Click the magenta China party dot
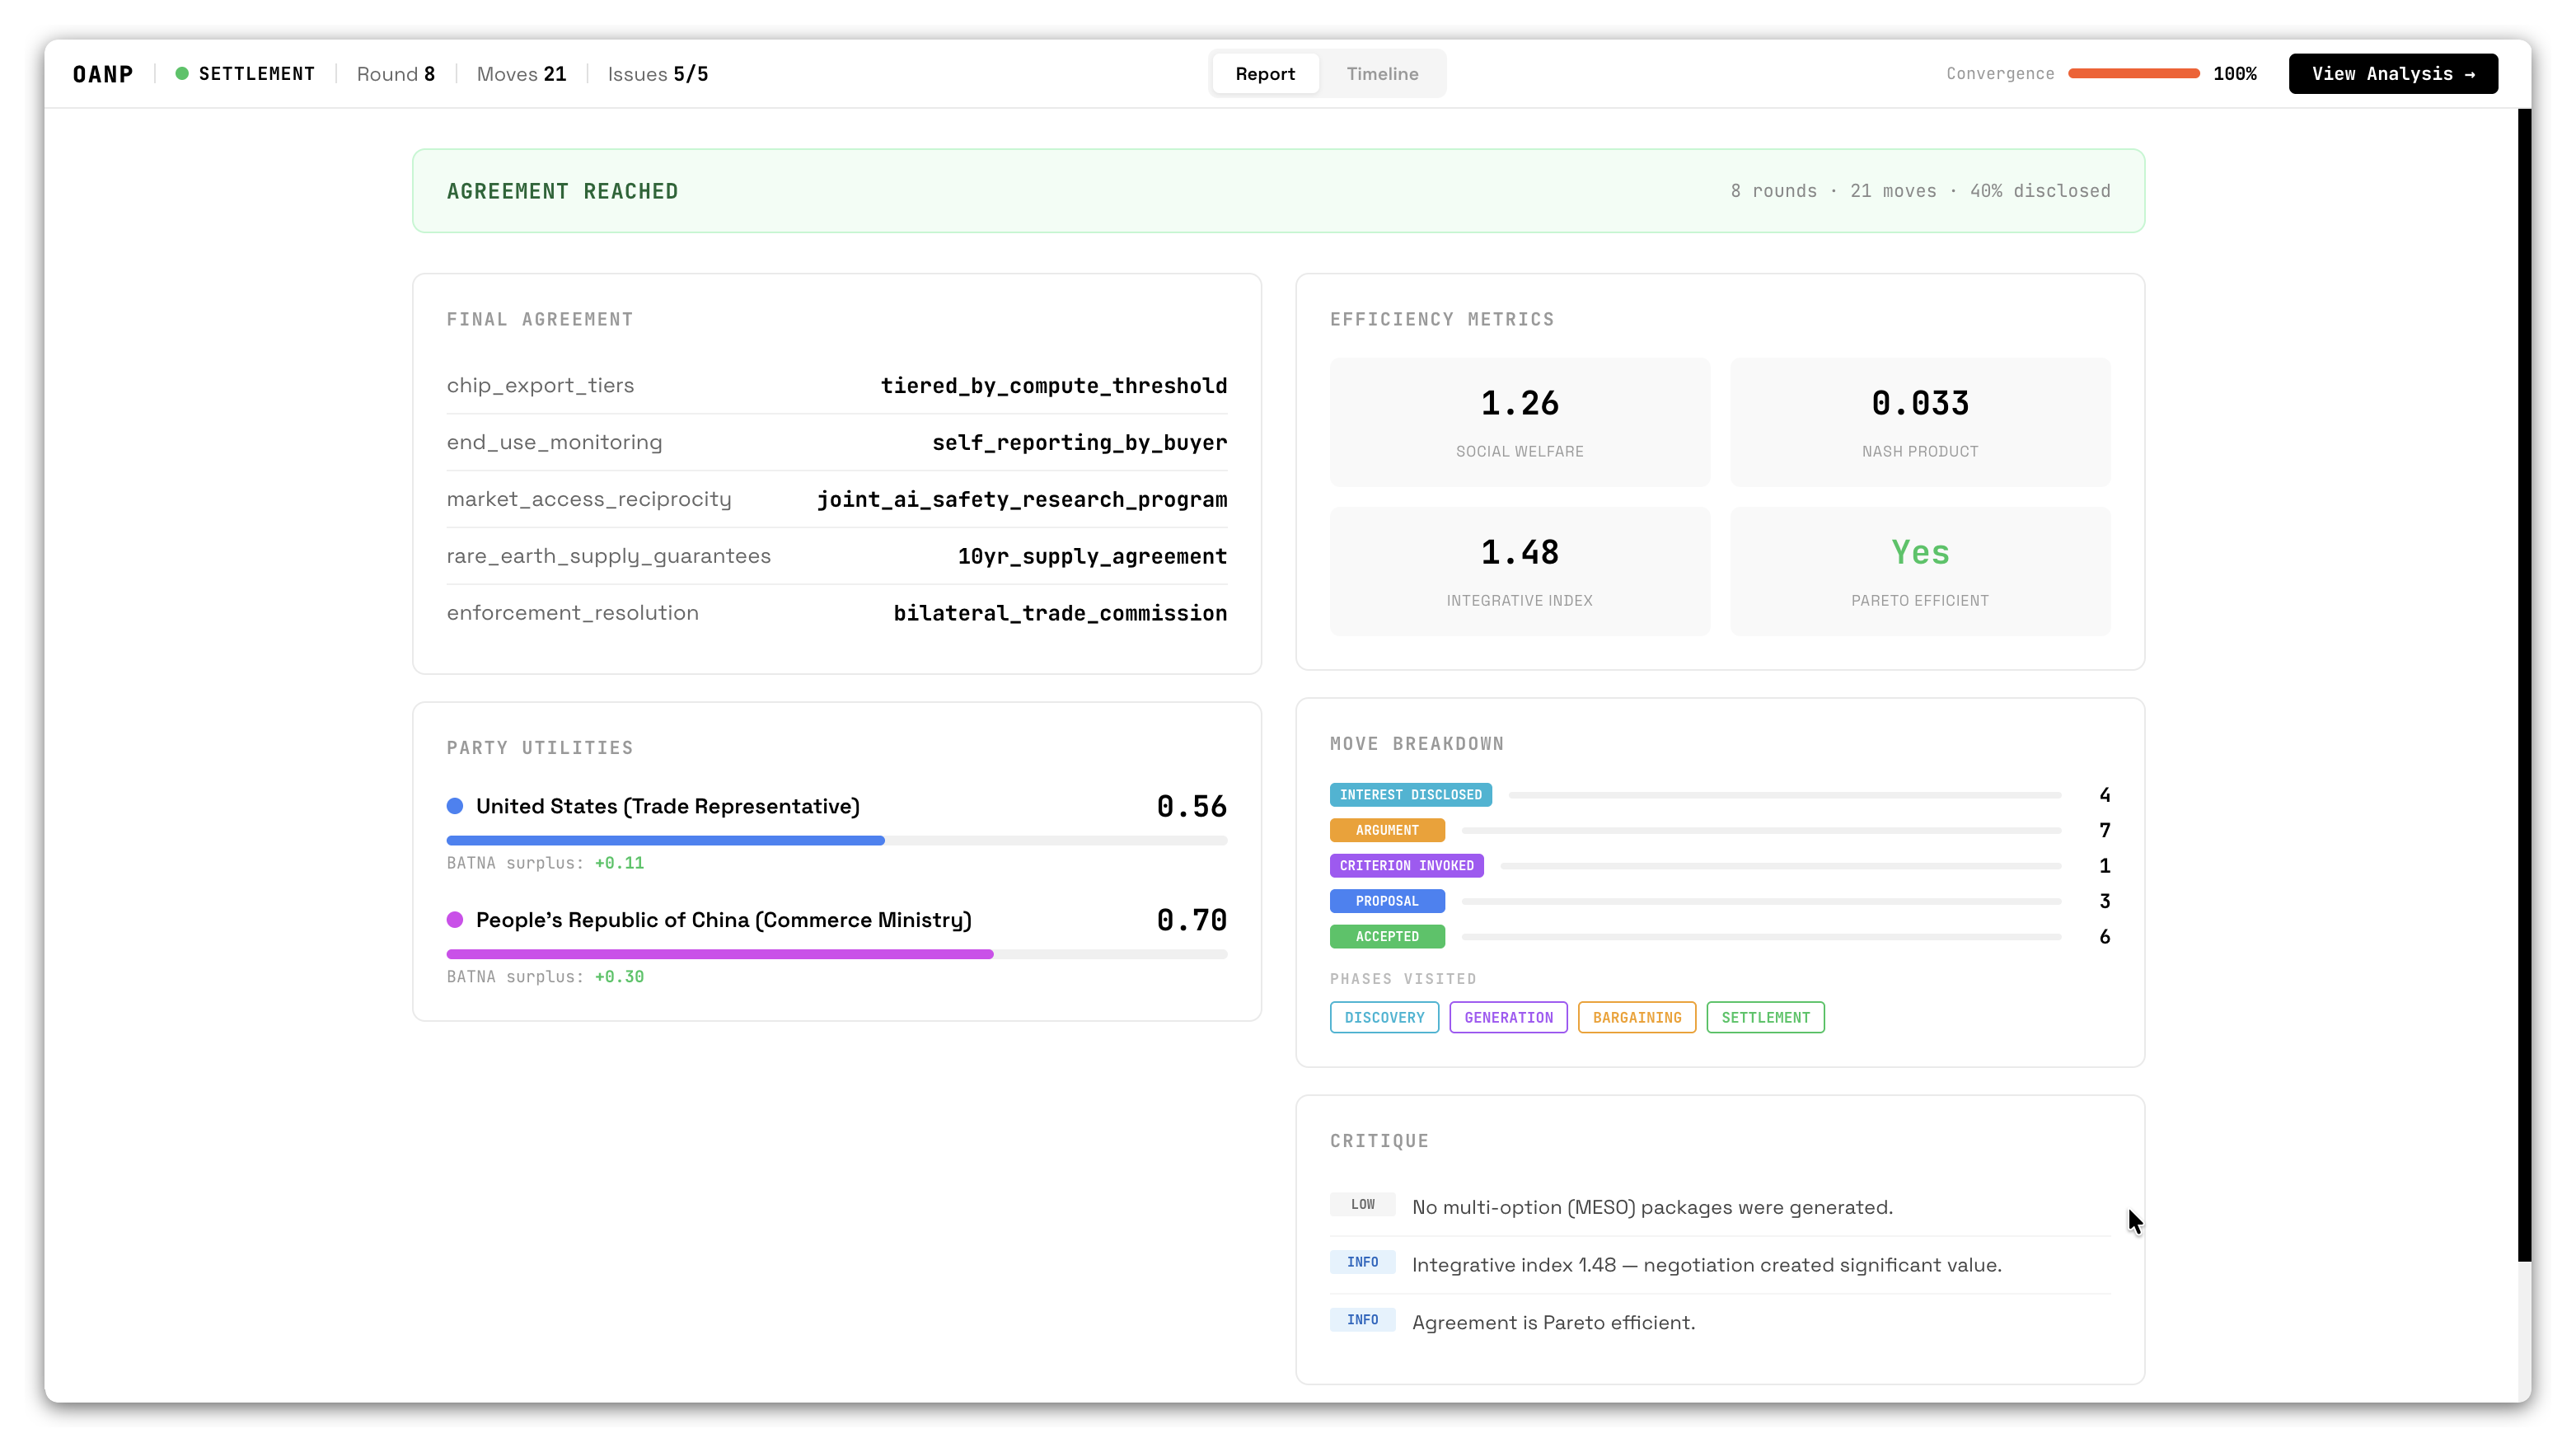The image size is (2576, 1452). point(455,920)
